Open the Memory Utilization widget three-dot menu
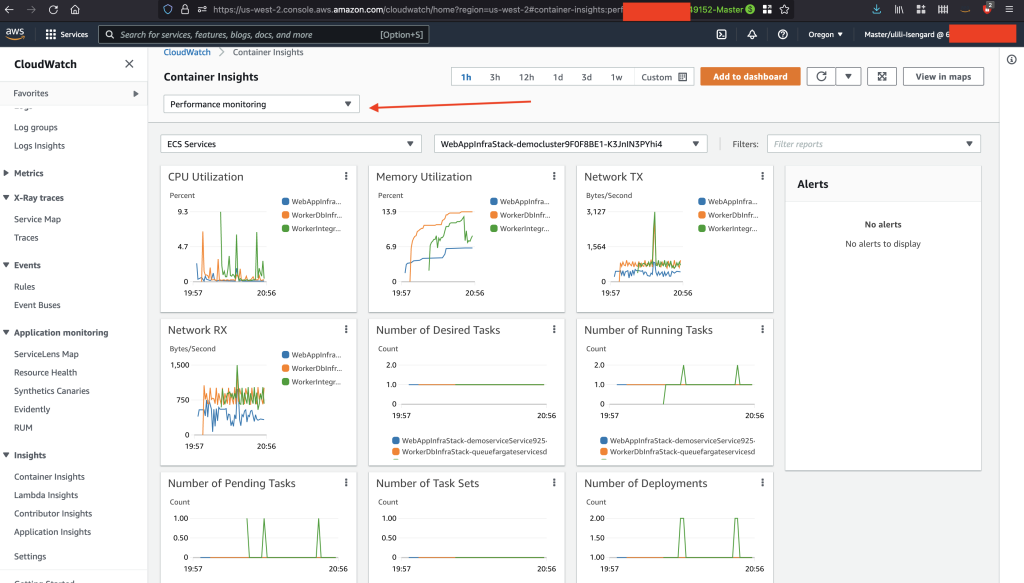The image size is (1024, 583). [554, 175]
